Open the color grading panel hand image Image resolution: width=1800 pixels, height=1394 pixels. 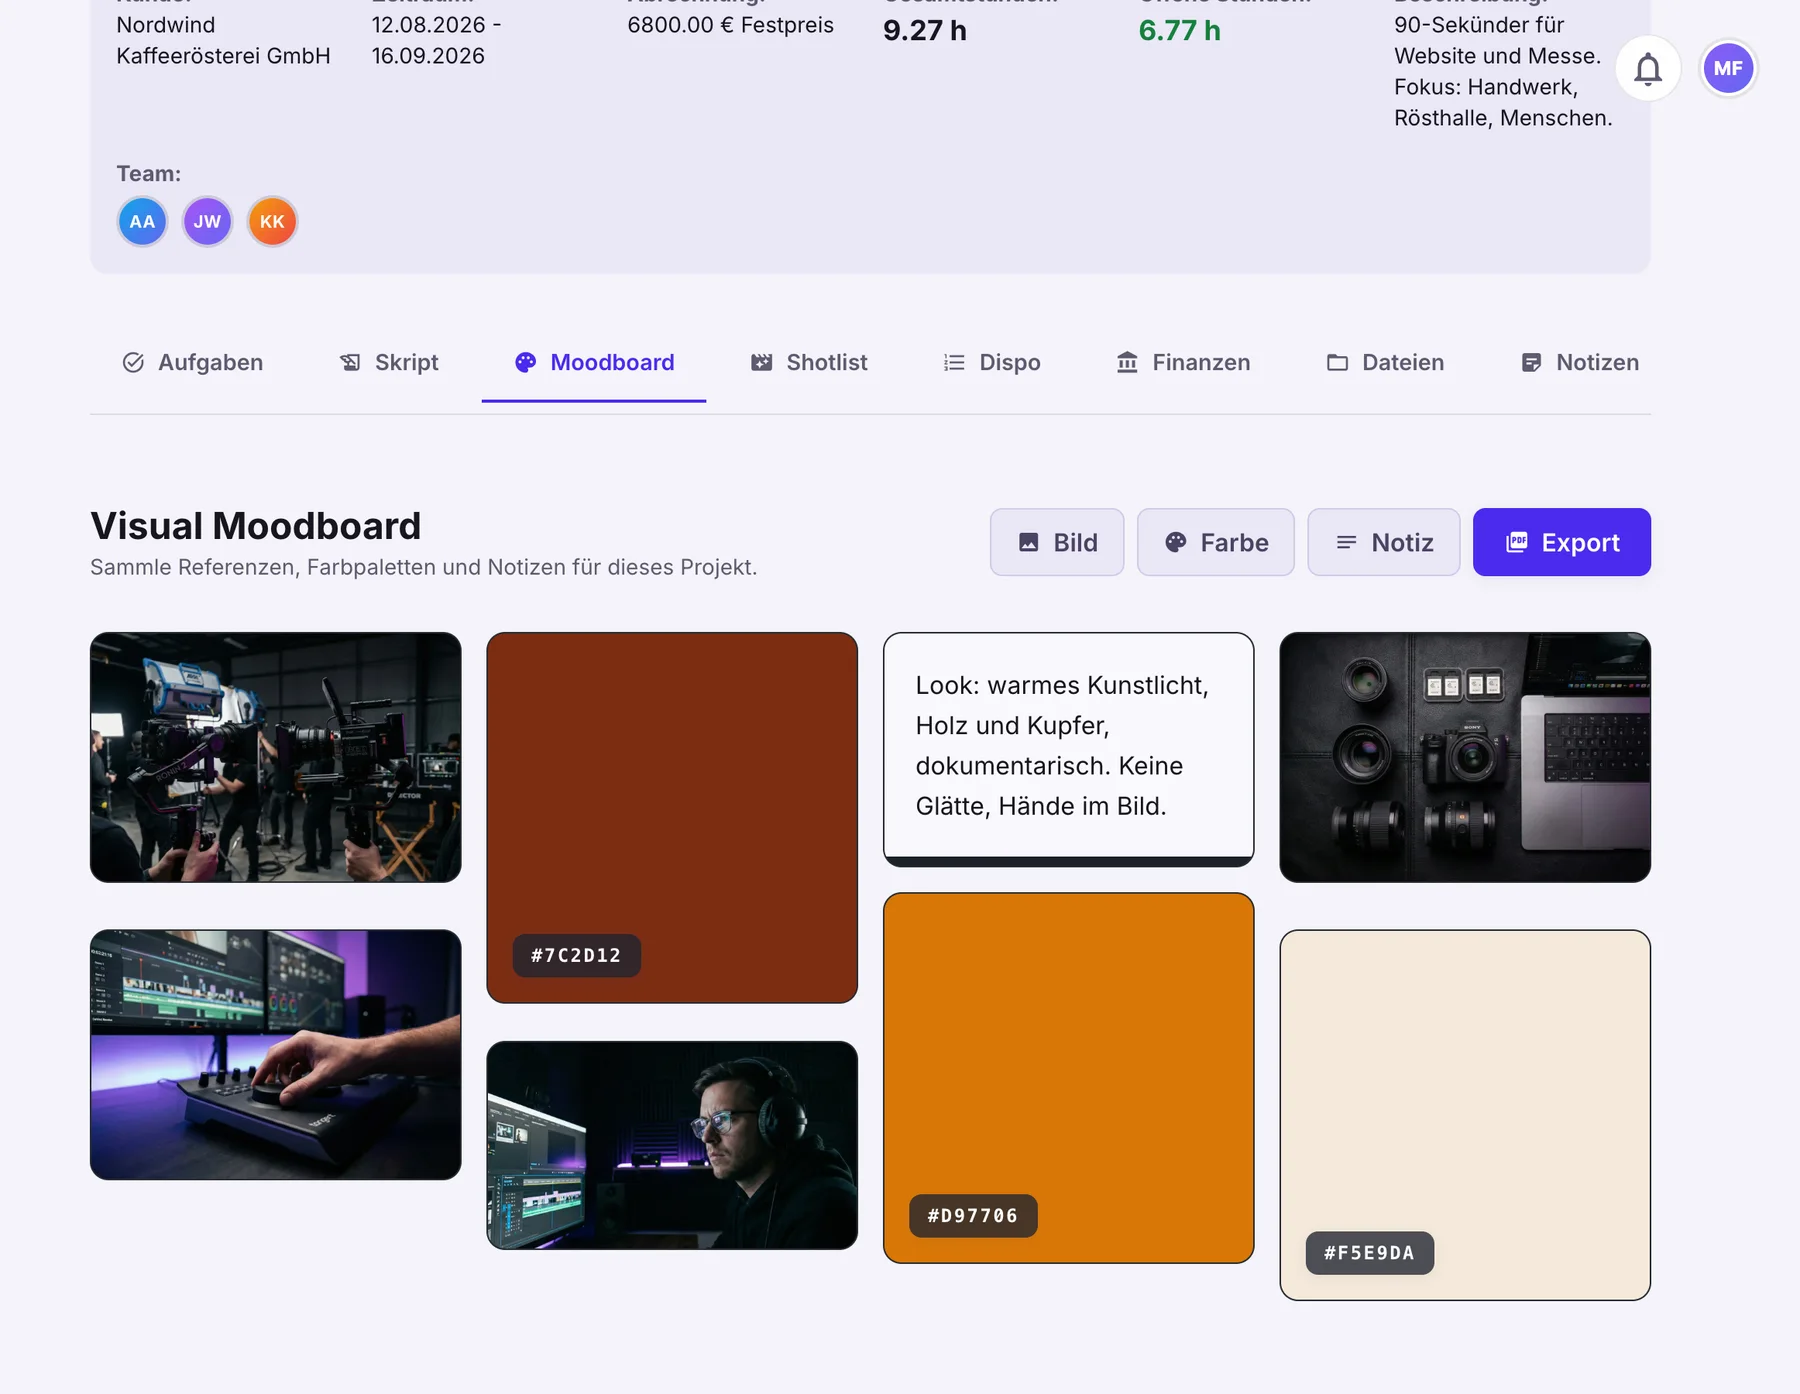coord(276,1055)
